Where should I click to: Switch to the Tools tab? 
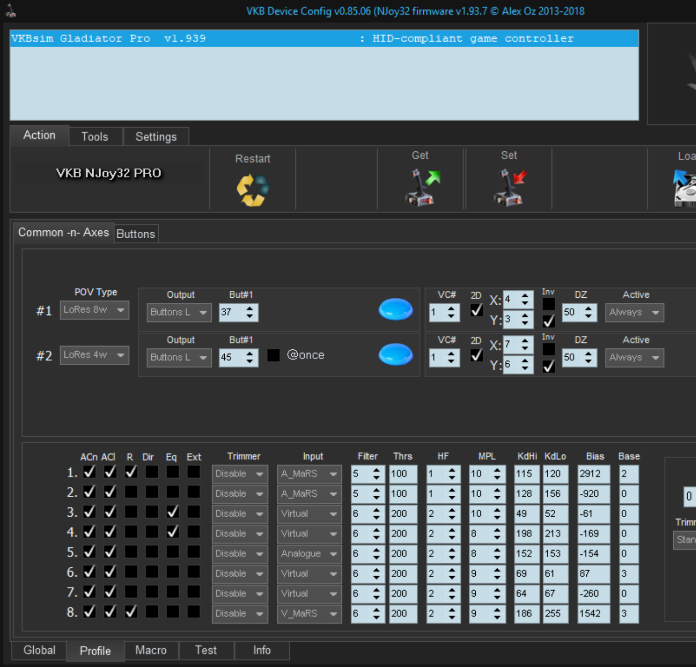click(x=95, y=137)
